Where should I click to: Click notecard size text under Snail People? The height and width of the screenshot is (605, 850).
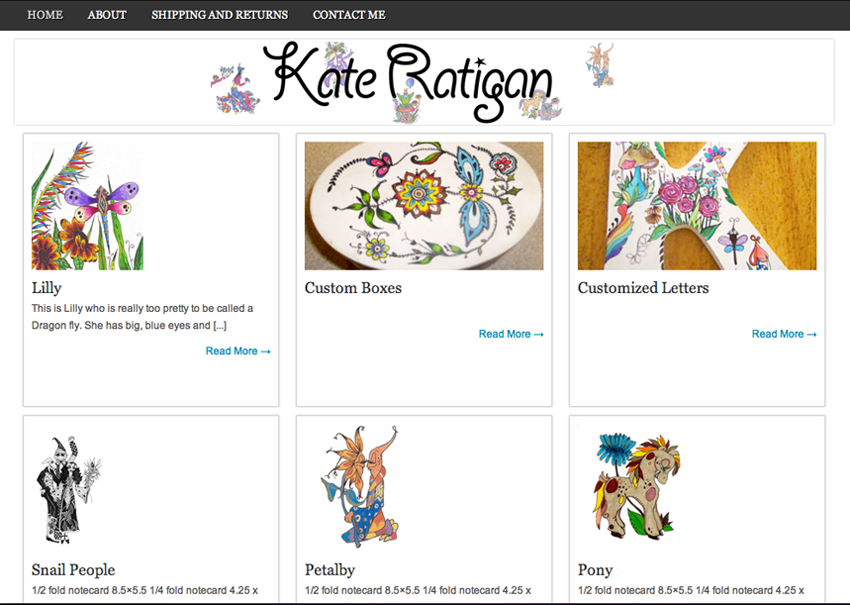pyautogui.click(x=145, y=590)
